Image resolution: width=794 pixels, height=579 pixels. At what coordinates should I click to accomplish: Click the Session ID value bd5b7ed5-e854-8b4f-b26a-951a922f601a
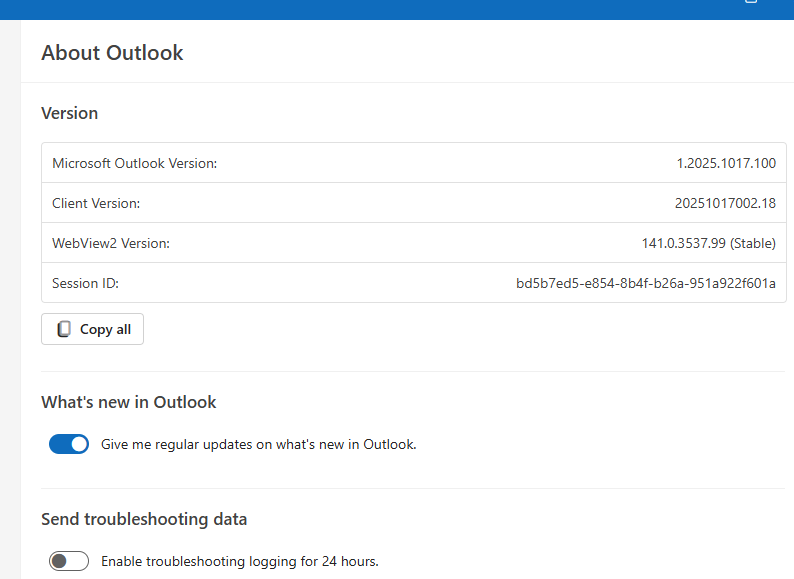coord(646,283)
